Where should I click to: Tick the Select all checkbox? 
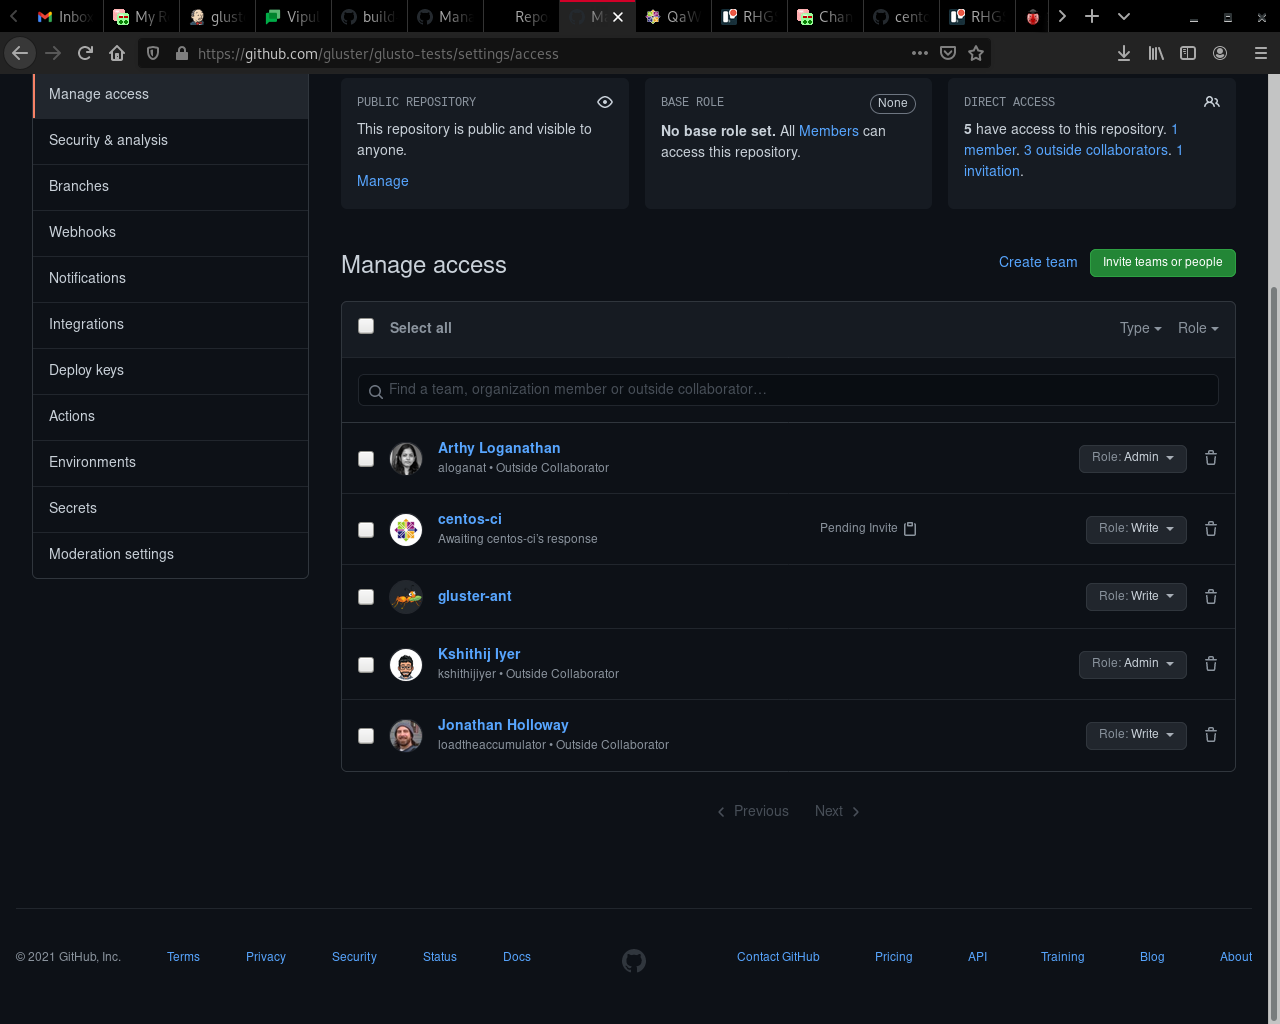366,326
